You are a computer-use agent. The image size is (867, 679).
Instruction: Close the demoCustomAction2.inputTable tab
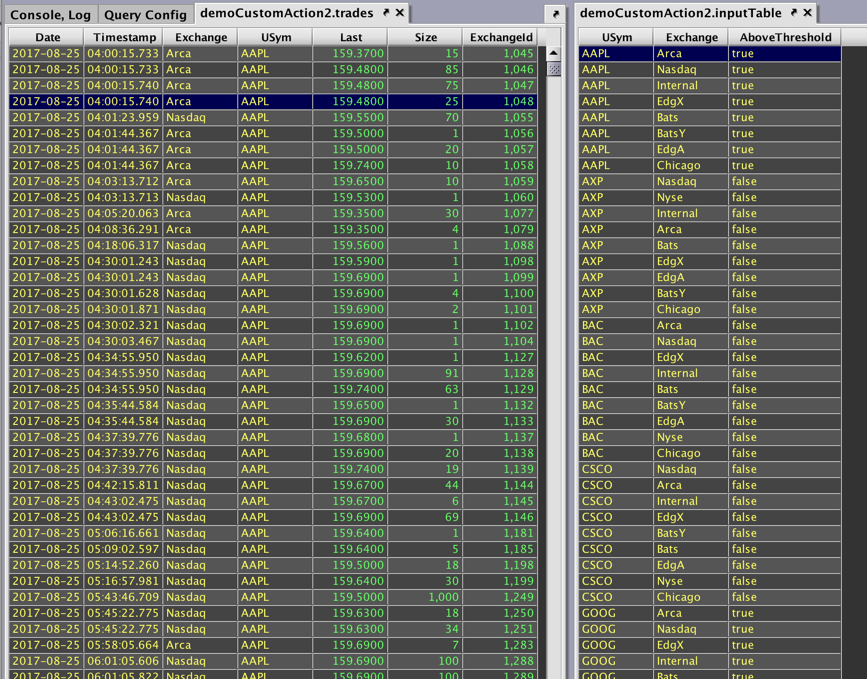808,13
